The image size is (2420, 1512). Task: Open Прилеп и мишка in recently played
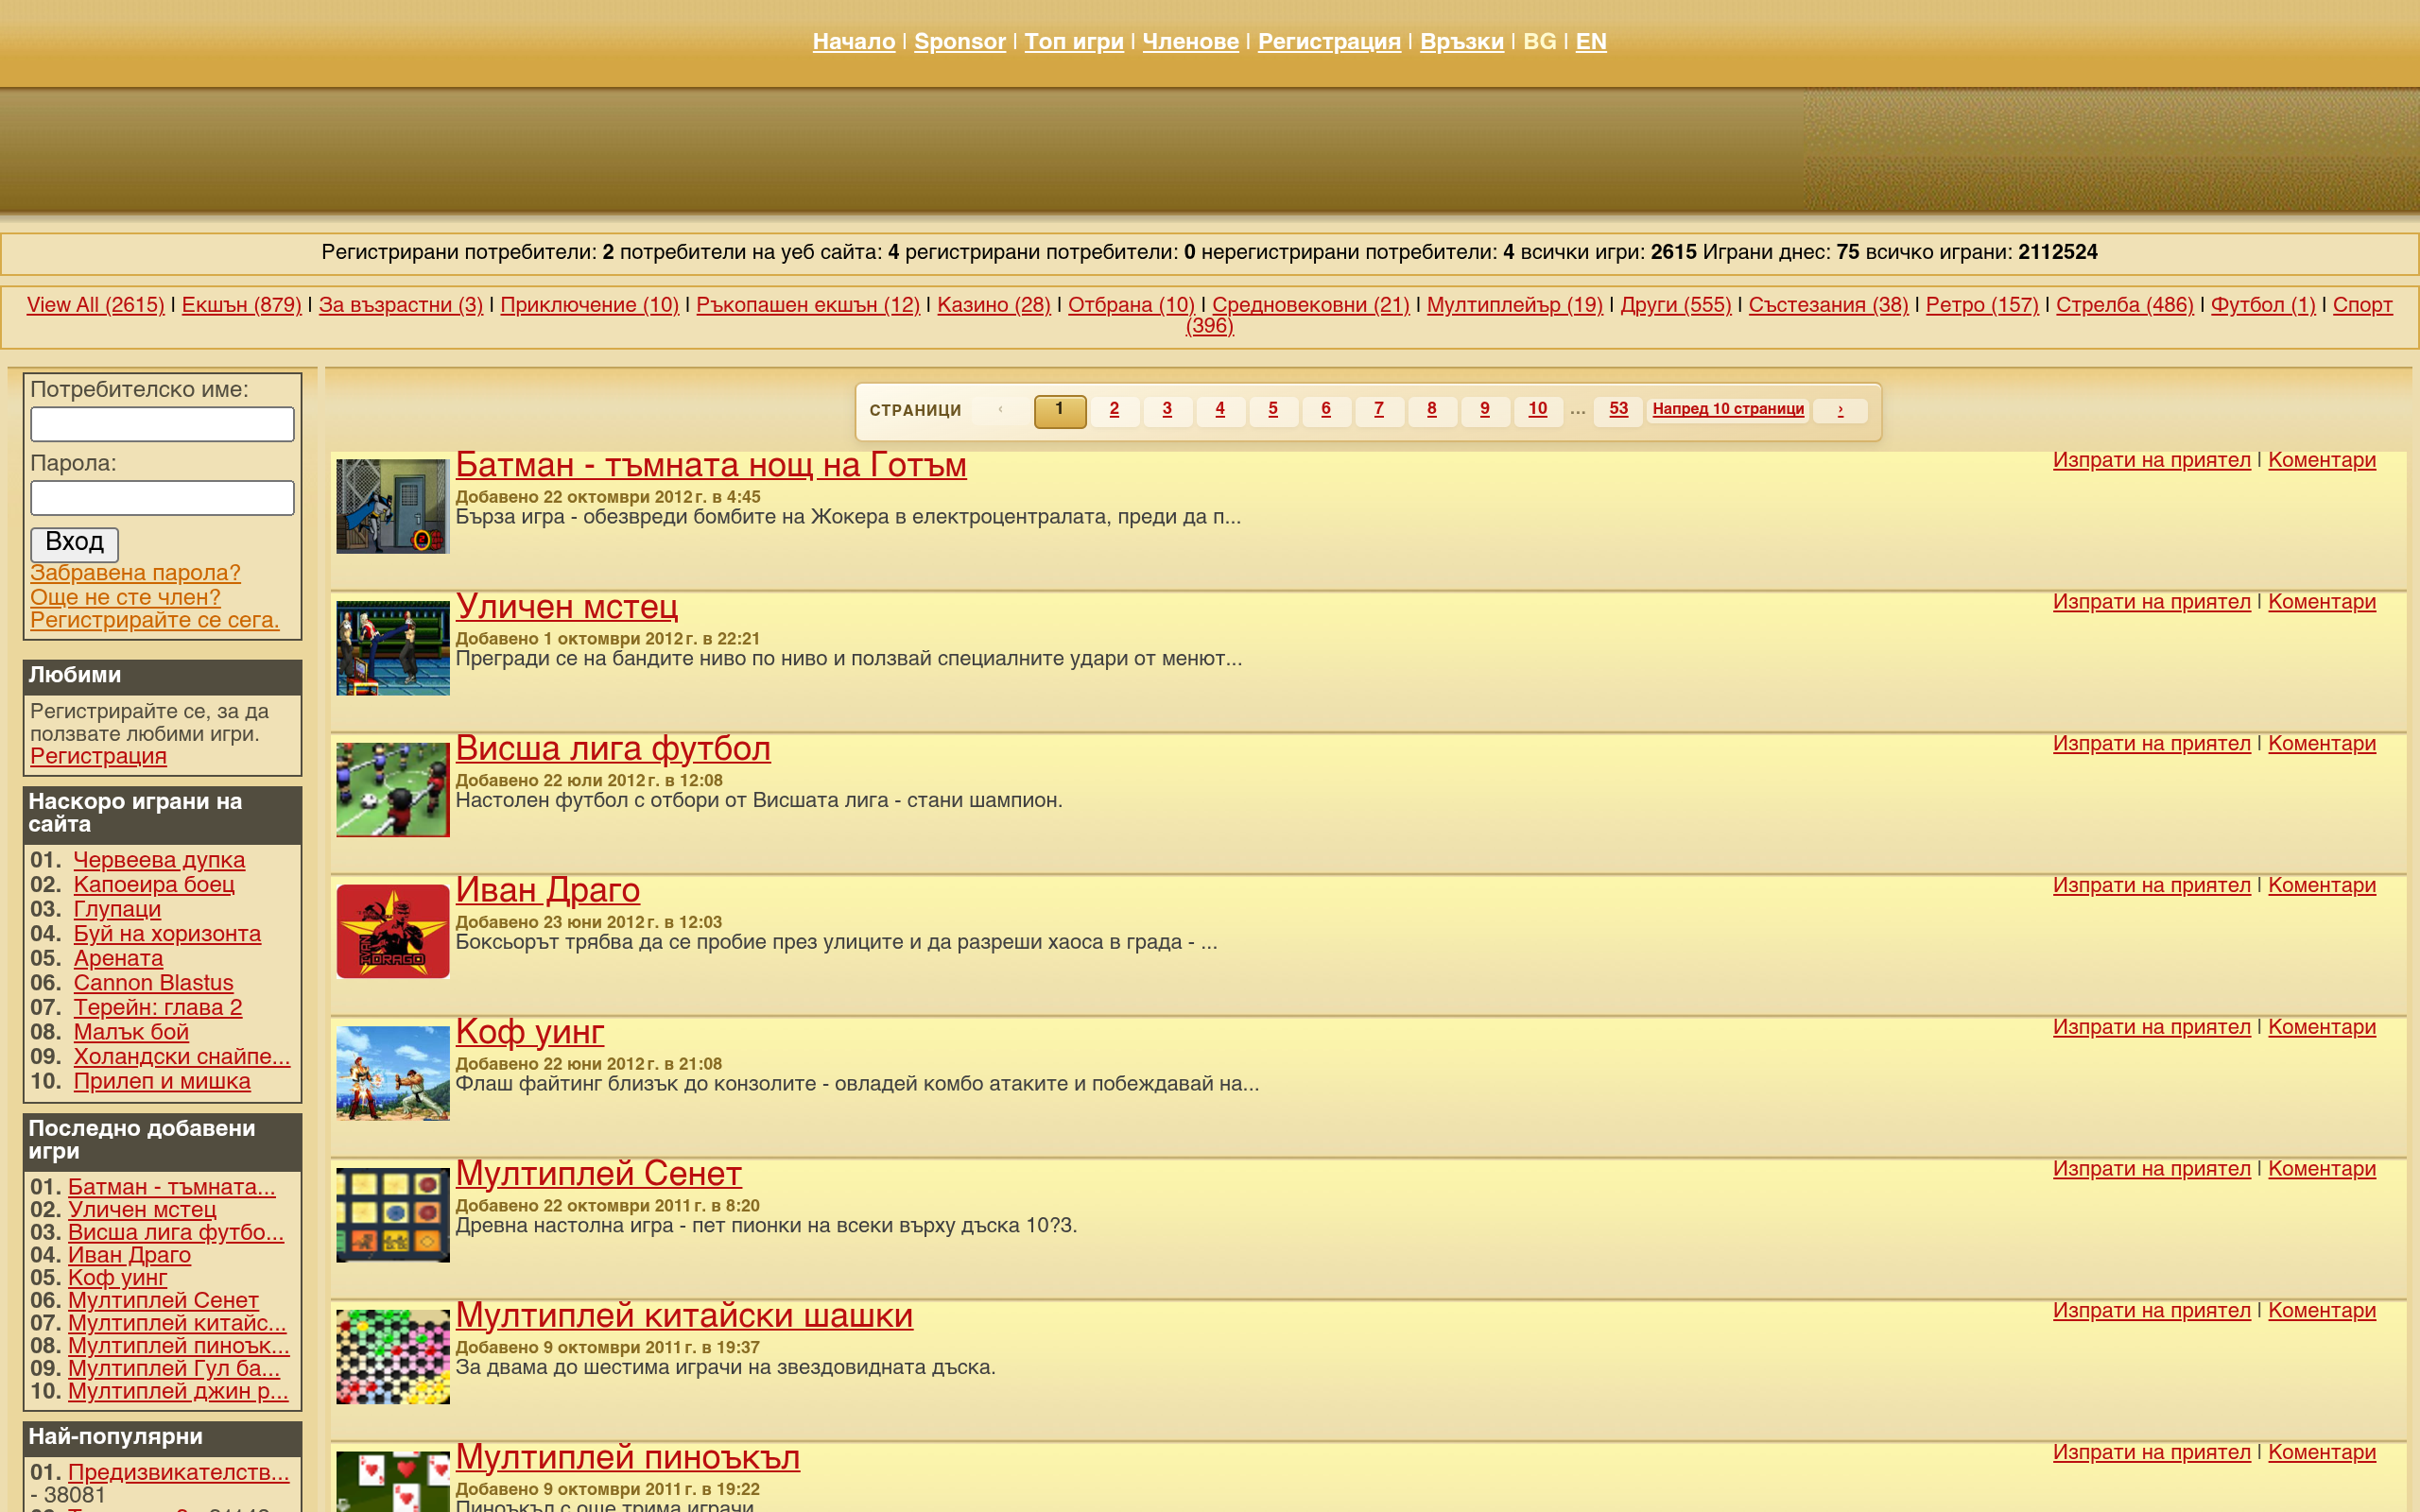click(162, 1081)
